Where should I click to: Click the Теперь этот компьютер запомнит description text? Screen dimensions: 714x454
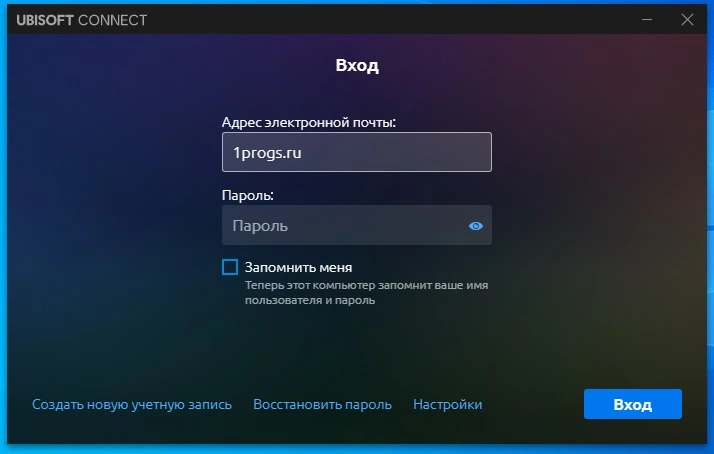(x=367, y=293)
